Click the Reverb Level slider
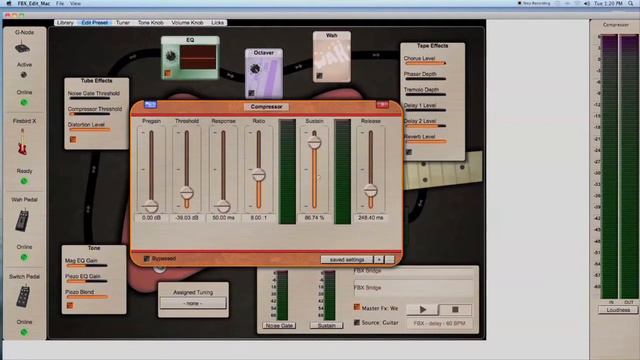The width and height of the screenshot is (640, 360). (425, 142)
